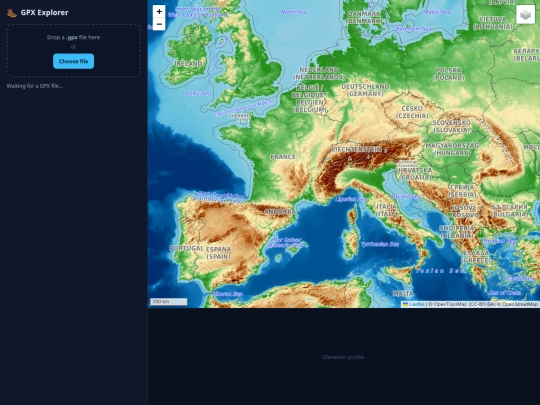Click the NEDERLAND (NETHERLANDS) map label
The image size is (540, 405).
(319, 73)
